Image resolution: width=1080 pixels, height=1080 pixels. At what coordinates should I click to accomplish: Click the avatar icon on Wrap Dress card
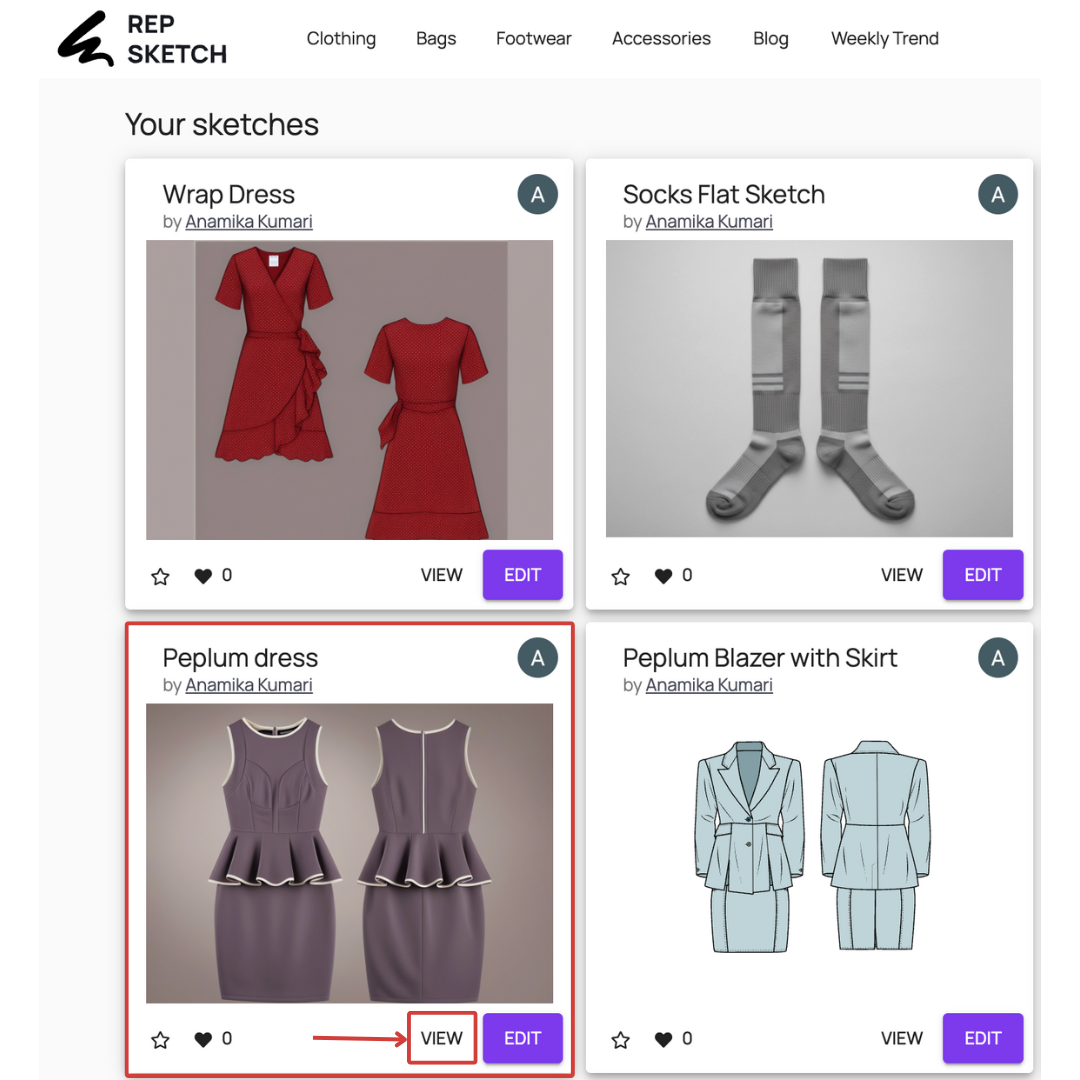click(x=538, y=194)
